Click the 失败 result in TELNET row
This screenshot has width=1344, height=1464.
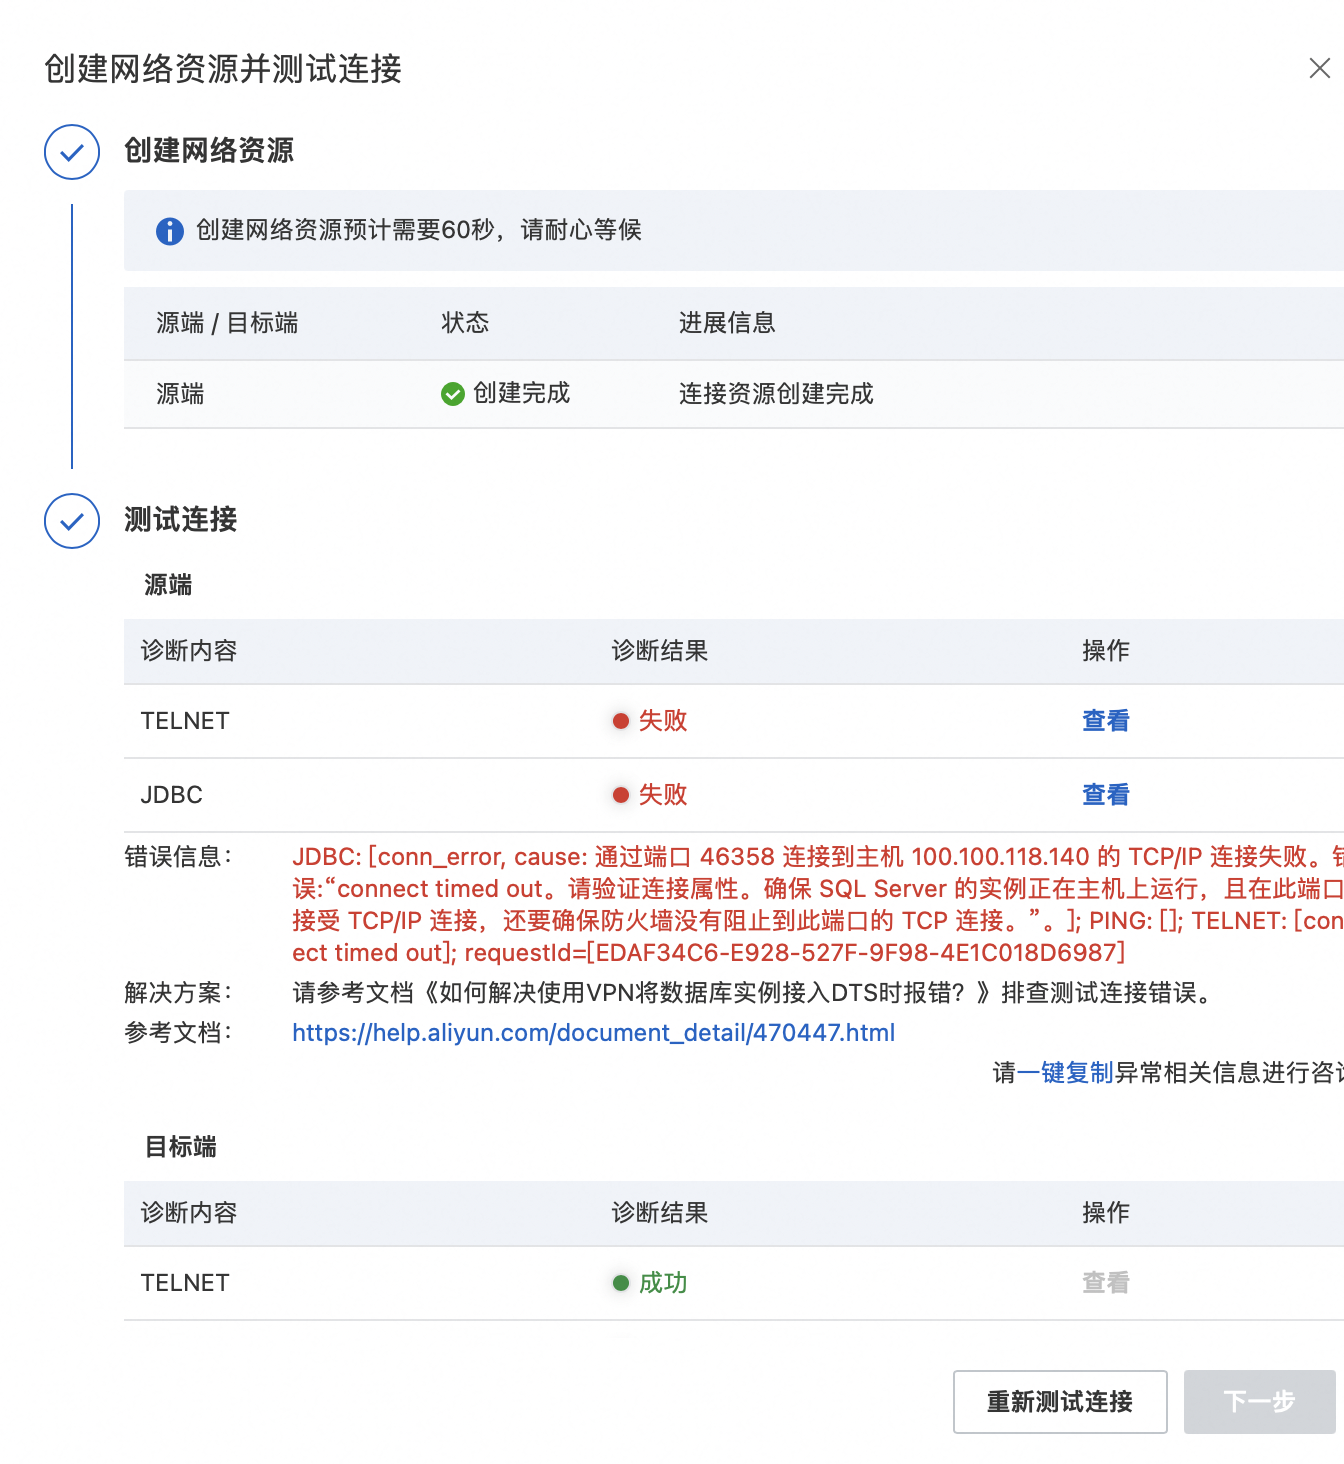click(x=663, y=721)
